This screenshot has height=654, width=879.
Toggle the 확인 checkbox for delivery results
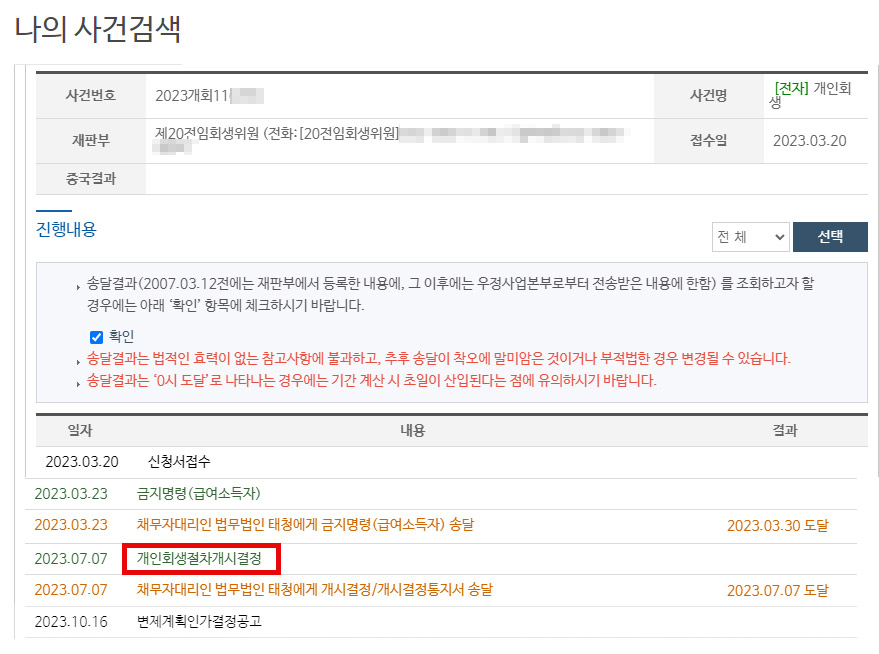click(97, 337)
